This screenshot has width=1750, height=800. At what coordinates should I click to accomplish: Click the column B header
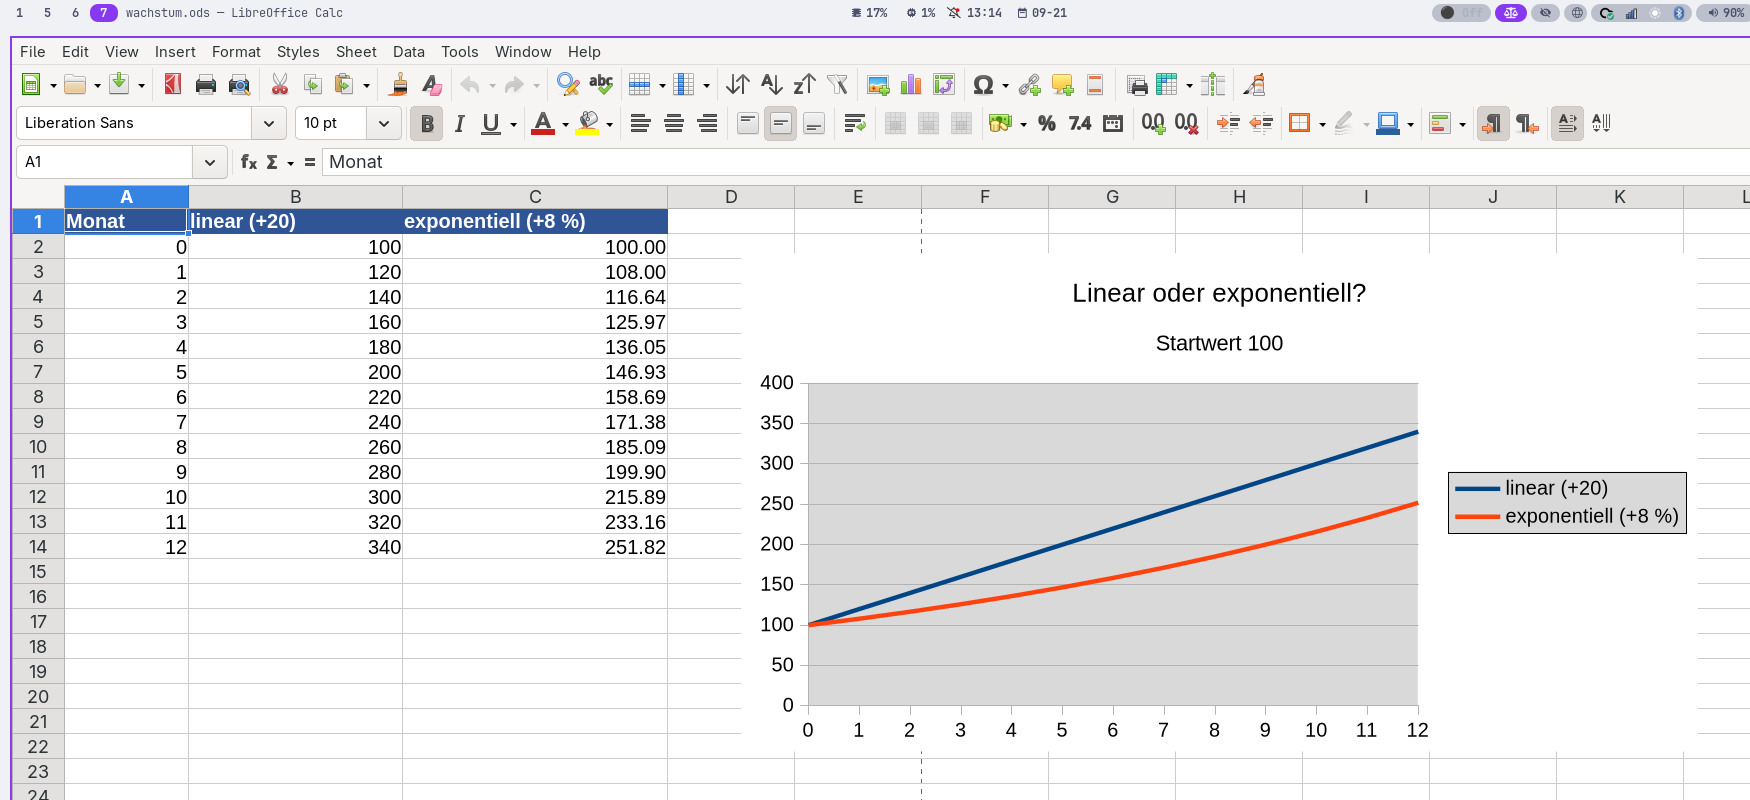click(x=295, y=197)
